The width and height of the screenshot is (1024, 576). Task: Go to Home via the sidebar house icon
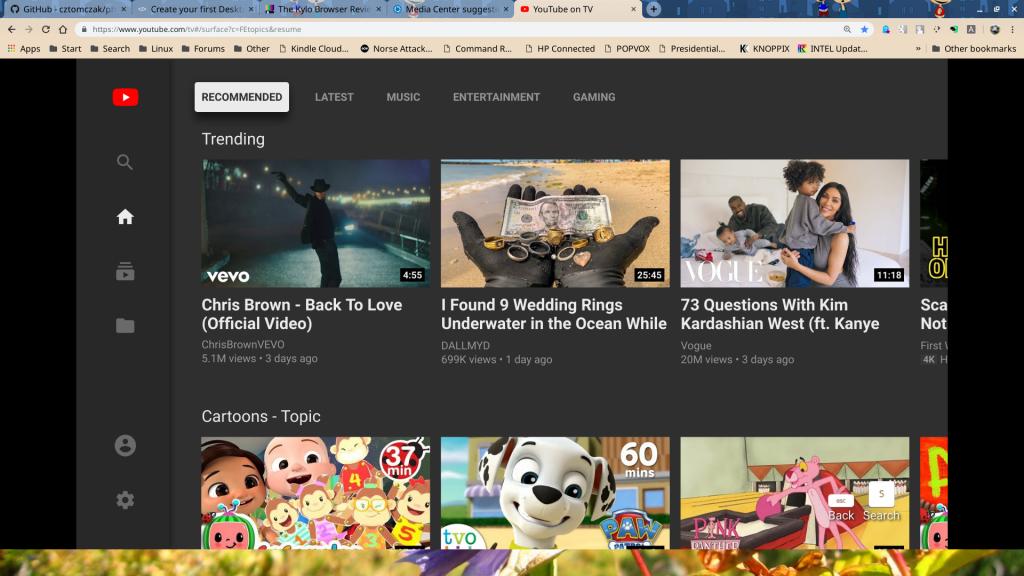125,217
